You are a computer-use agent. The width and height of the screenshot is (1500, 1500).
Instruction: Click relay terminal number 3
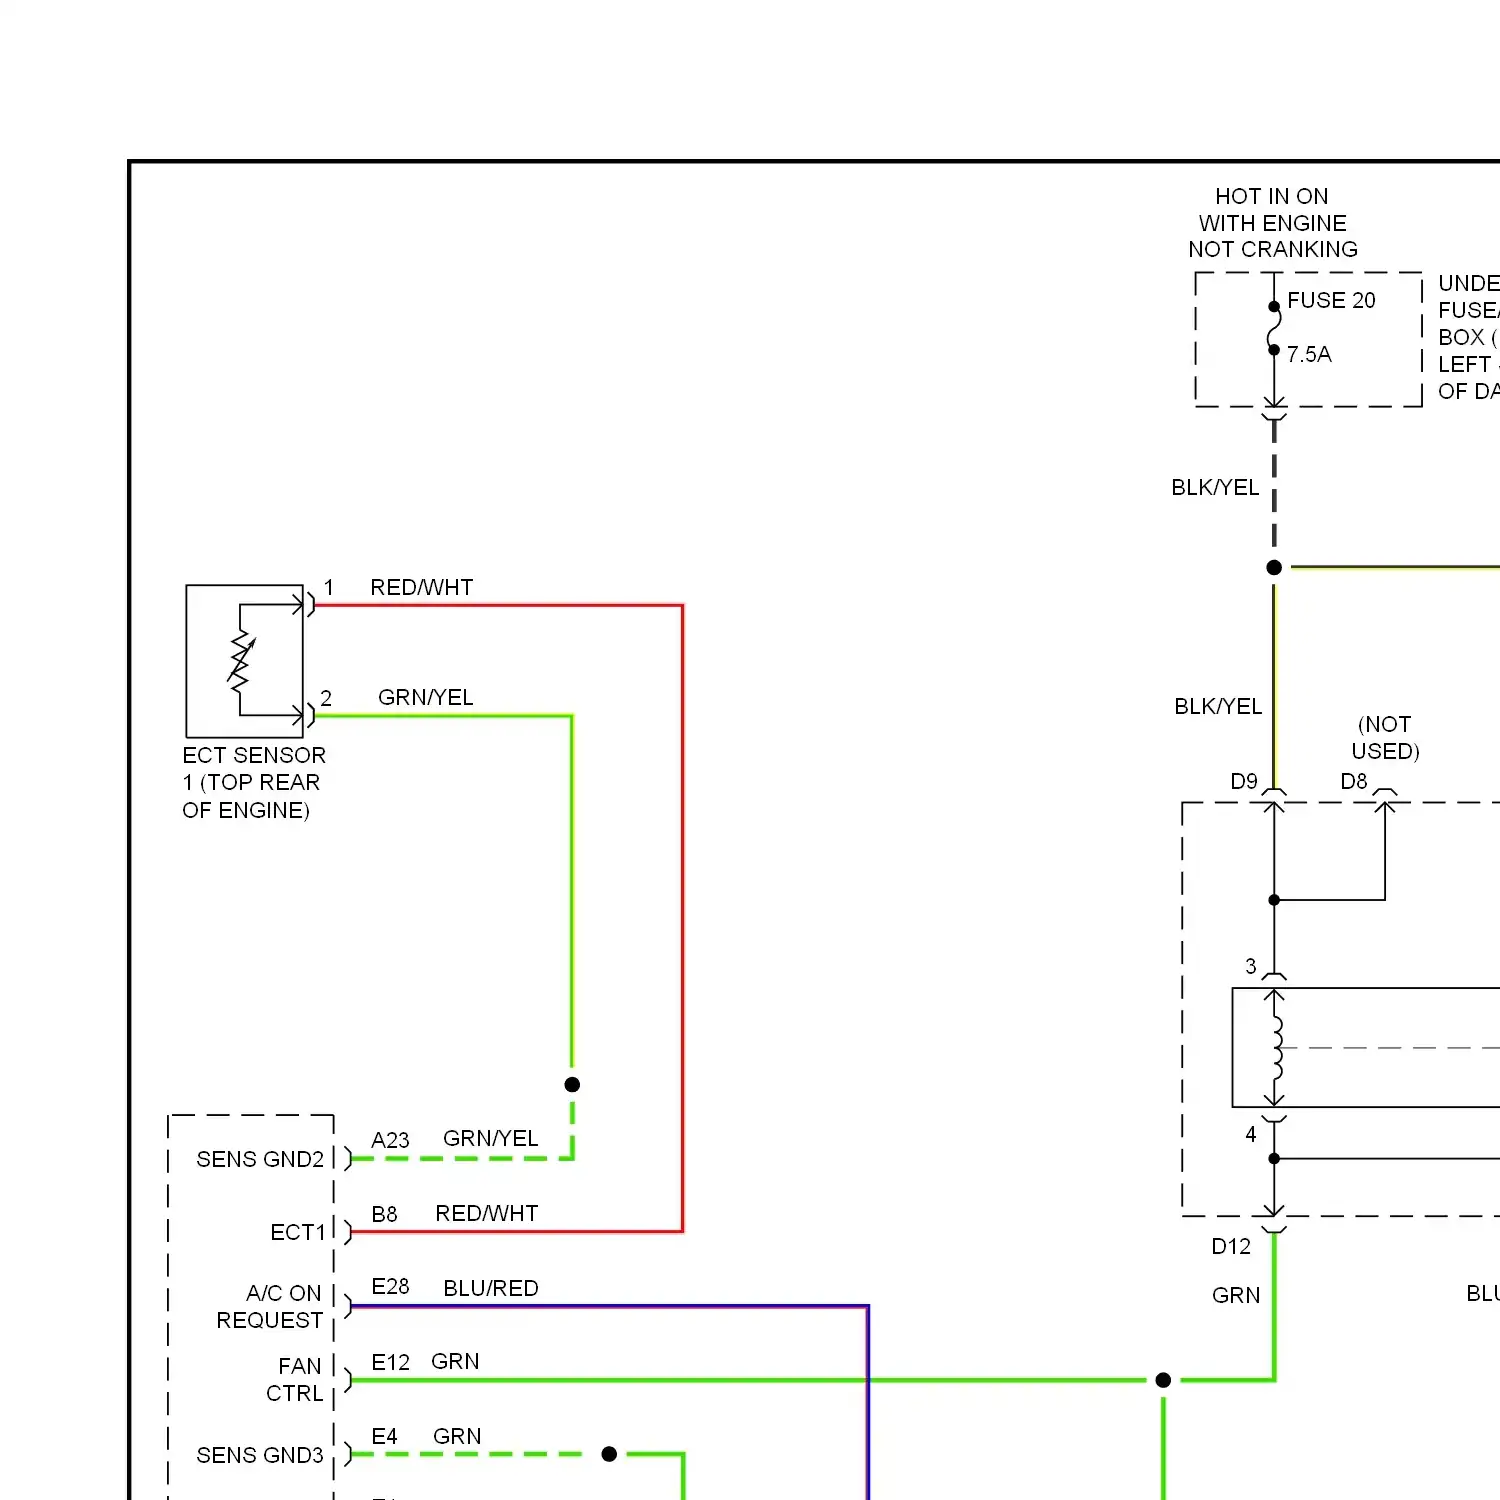1250,966
